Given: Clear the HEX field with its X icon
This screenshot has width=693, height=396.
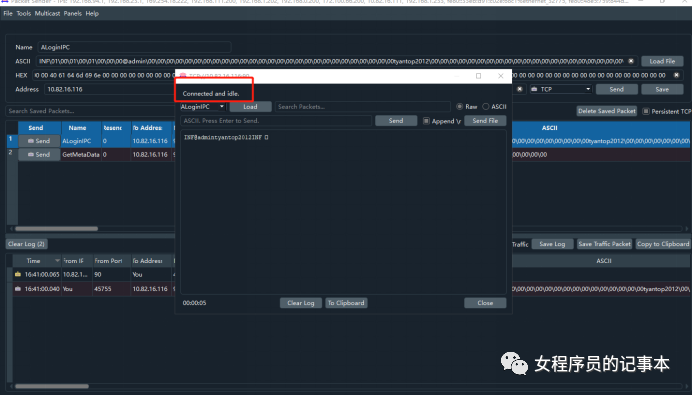Looking at the screenshot, I should (x=676, y=75).
